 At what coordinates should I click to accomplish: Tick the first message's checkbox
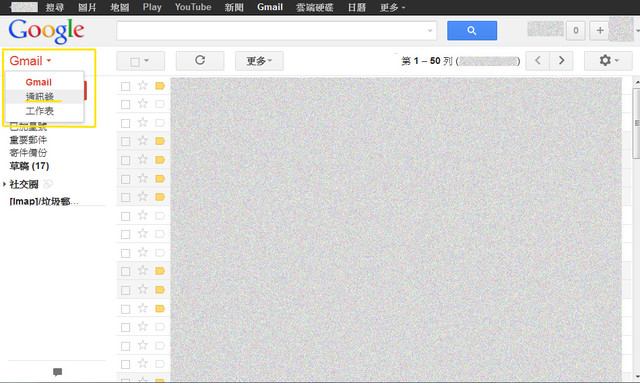click(x=125, y=86)
